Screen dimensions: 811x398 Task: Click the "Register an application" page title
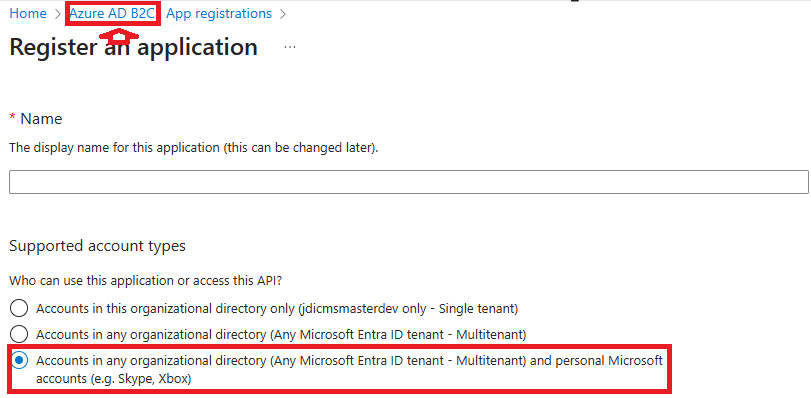(x=133, y=47)
